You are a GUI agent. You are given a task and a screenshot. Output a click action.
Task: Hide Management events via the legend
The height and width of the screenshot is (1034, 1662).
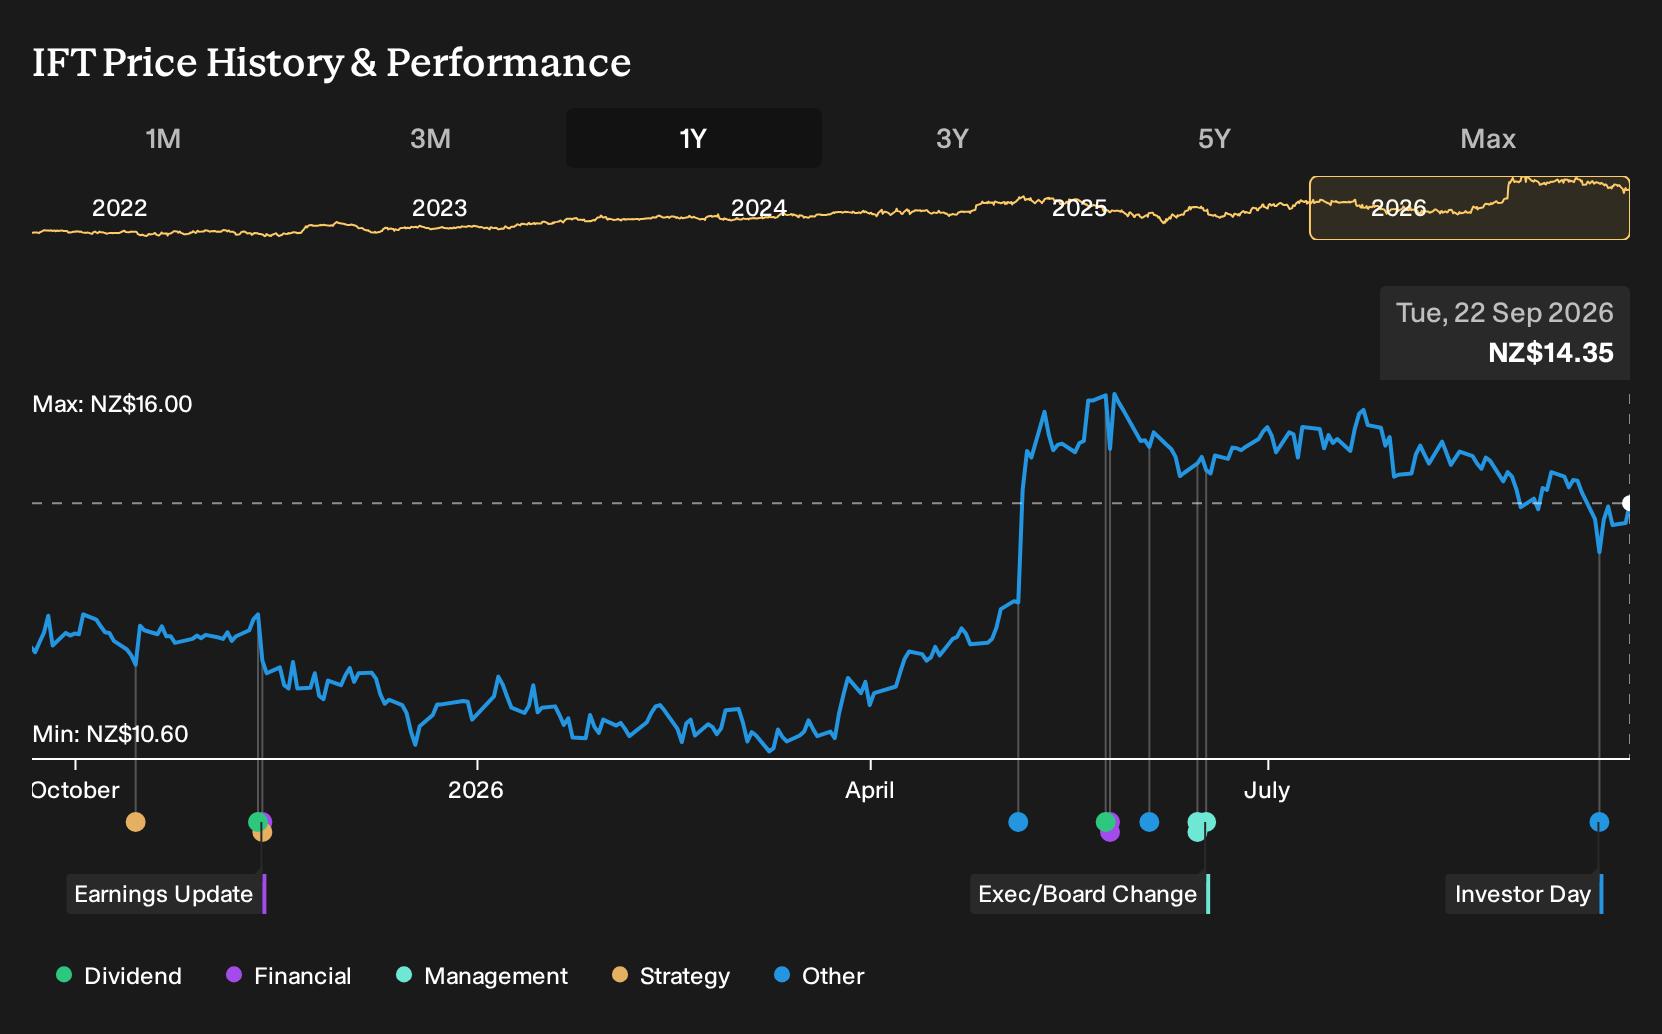[x=482, y=976]
